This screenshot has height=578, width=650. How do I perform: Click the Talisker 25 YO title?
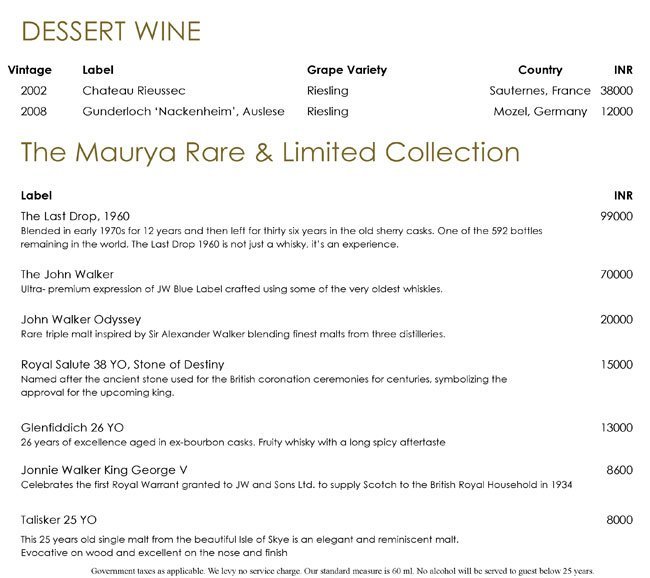click(x=59, y=520)
